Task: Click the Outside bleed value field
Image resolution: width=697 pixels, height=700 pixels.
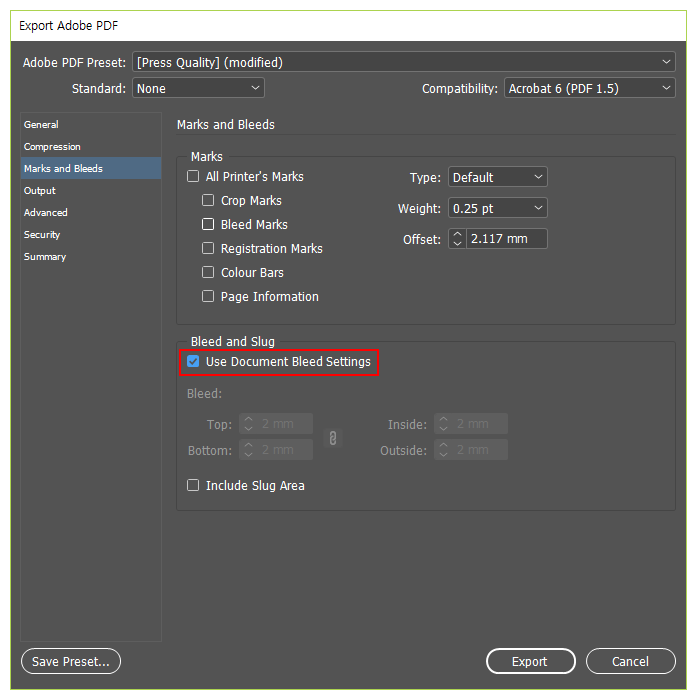Action: tap(480, 450)
